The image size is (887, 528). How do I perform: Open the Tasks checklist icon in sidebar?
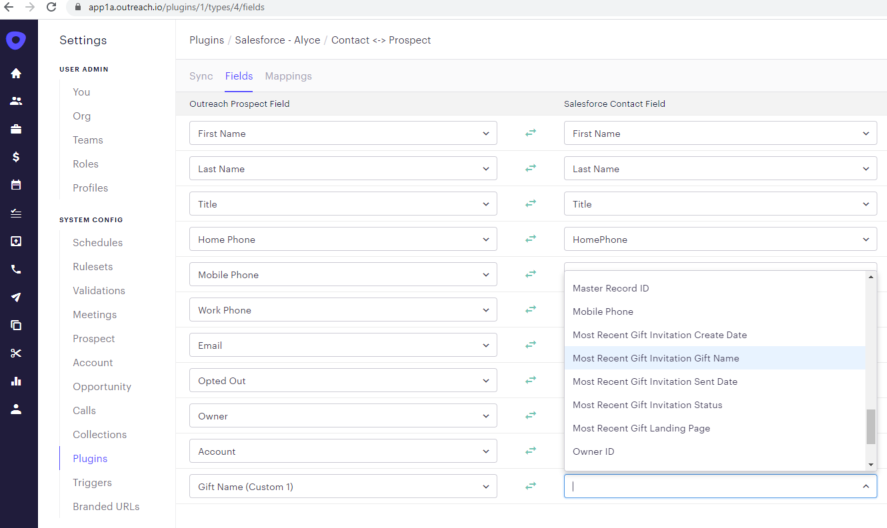click(16, 213)
